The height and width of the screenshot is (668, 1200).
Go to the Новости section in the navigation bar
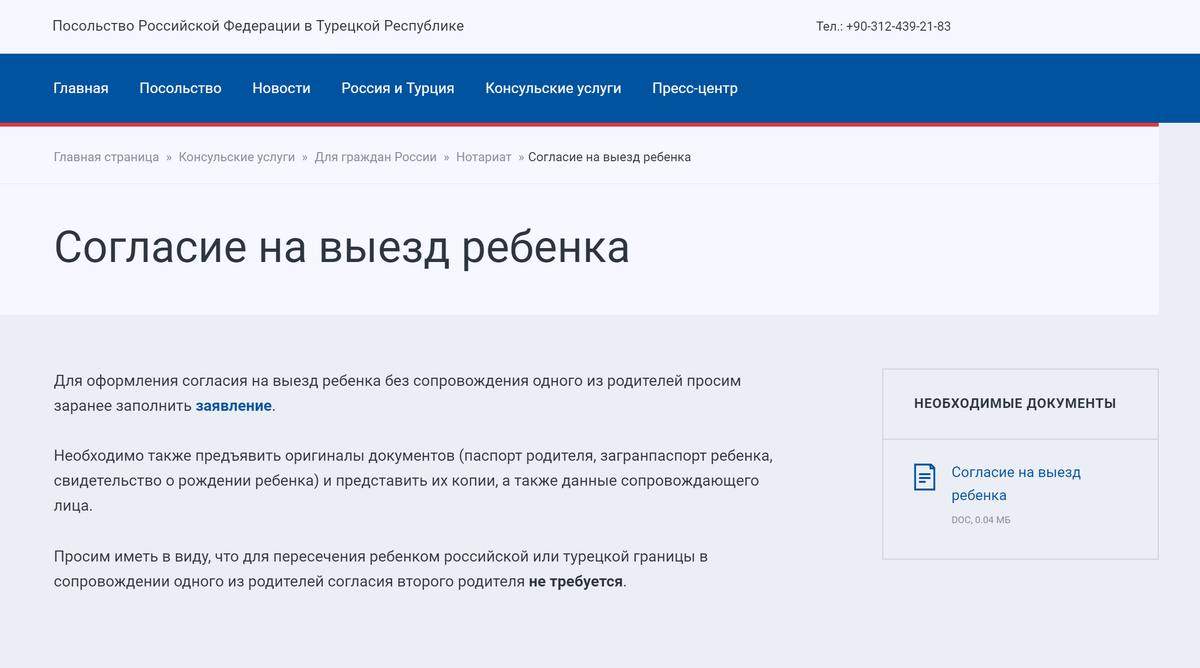tap(281, 88)
